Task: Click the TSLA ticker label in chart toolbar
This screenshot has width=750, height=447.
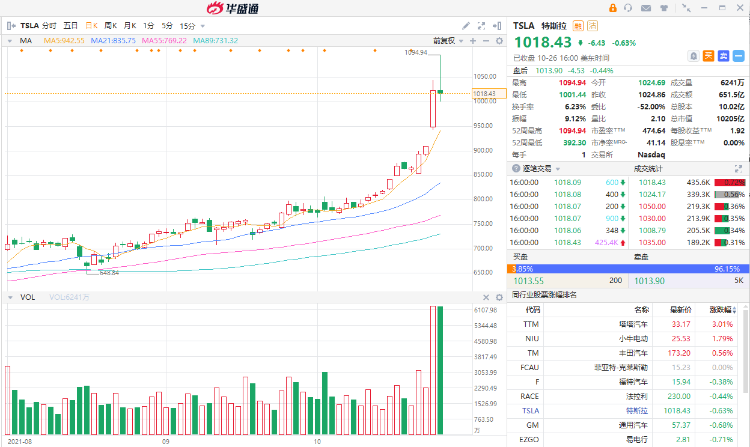Action: 29,26
